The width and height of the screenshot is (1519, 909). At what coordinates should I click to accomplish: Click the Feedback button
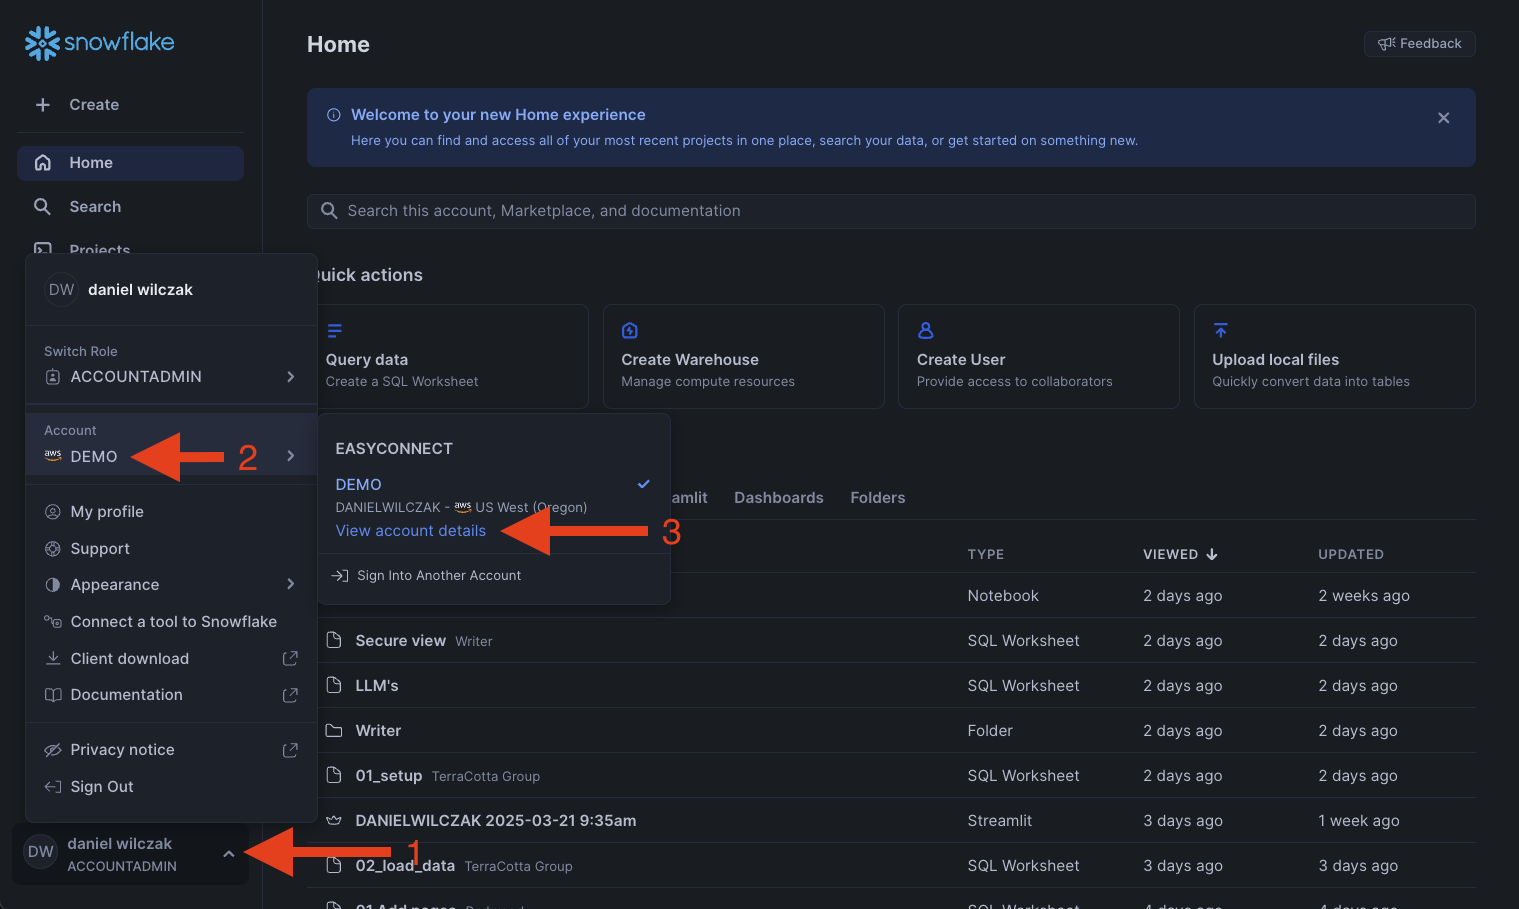coord(1419,44)
